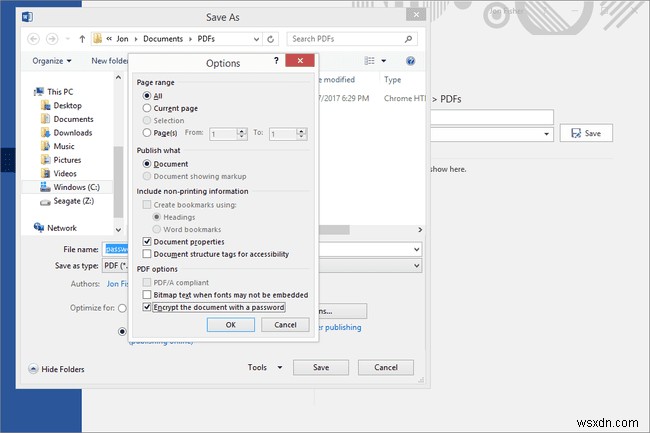Click OK in Options dialog
Screen dimensions: 650x433
point(231,325)
